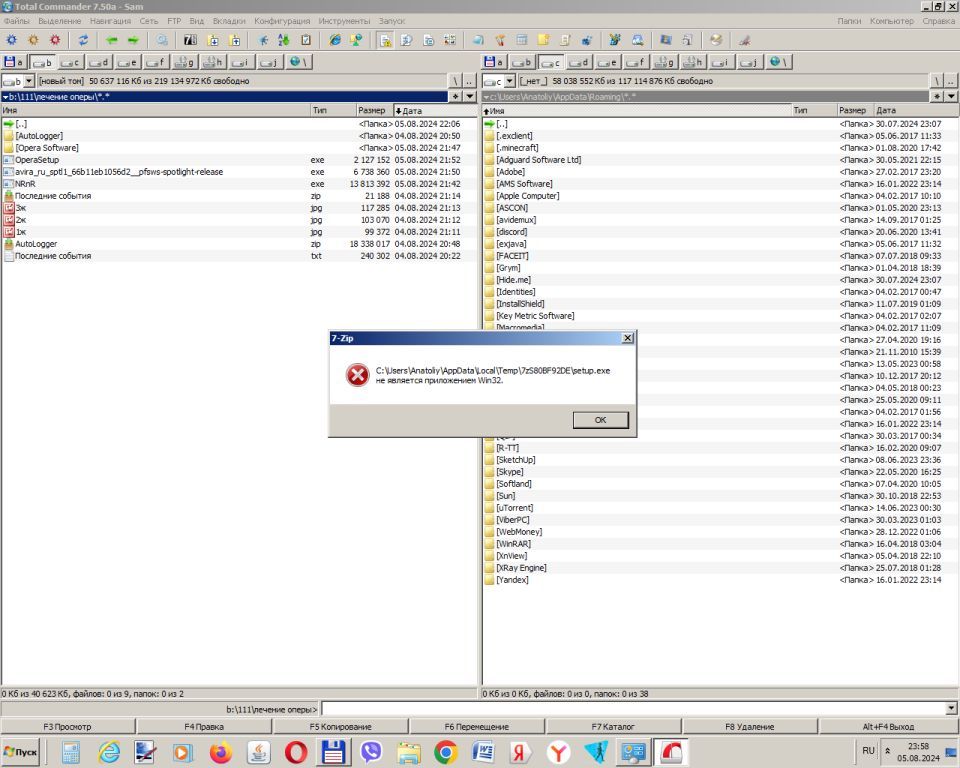Expand the command line history dropdown
The image size is (960, 768).
(x=950, y=708)
